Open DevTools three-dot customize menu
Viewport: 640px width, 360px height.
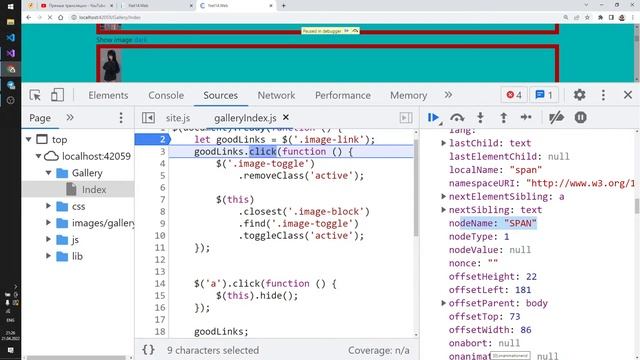(603, 95)
